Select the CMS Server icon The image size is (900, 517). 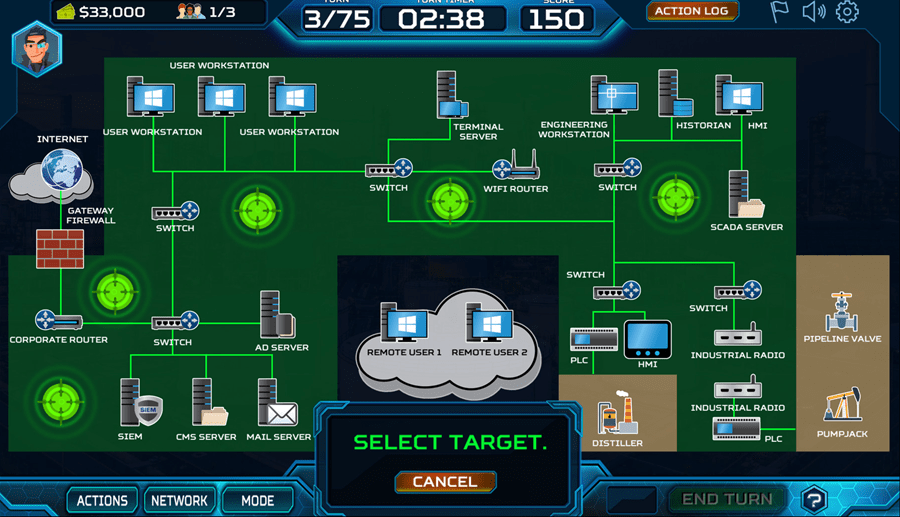(210, 402)
